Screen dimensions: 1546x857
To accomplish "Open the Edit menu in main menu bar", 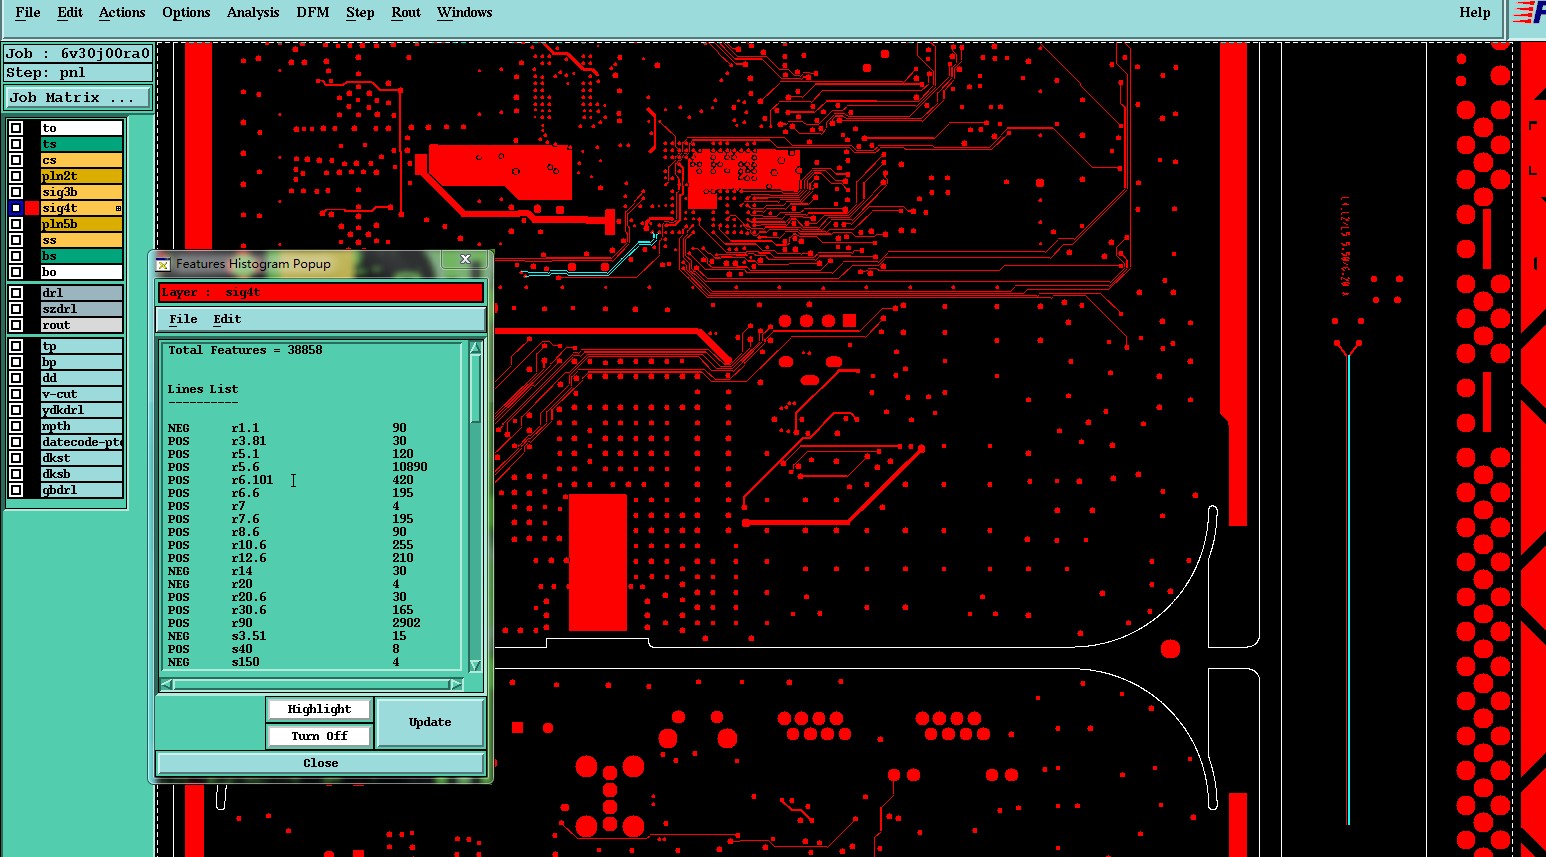I will tap(70, 13).
